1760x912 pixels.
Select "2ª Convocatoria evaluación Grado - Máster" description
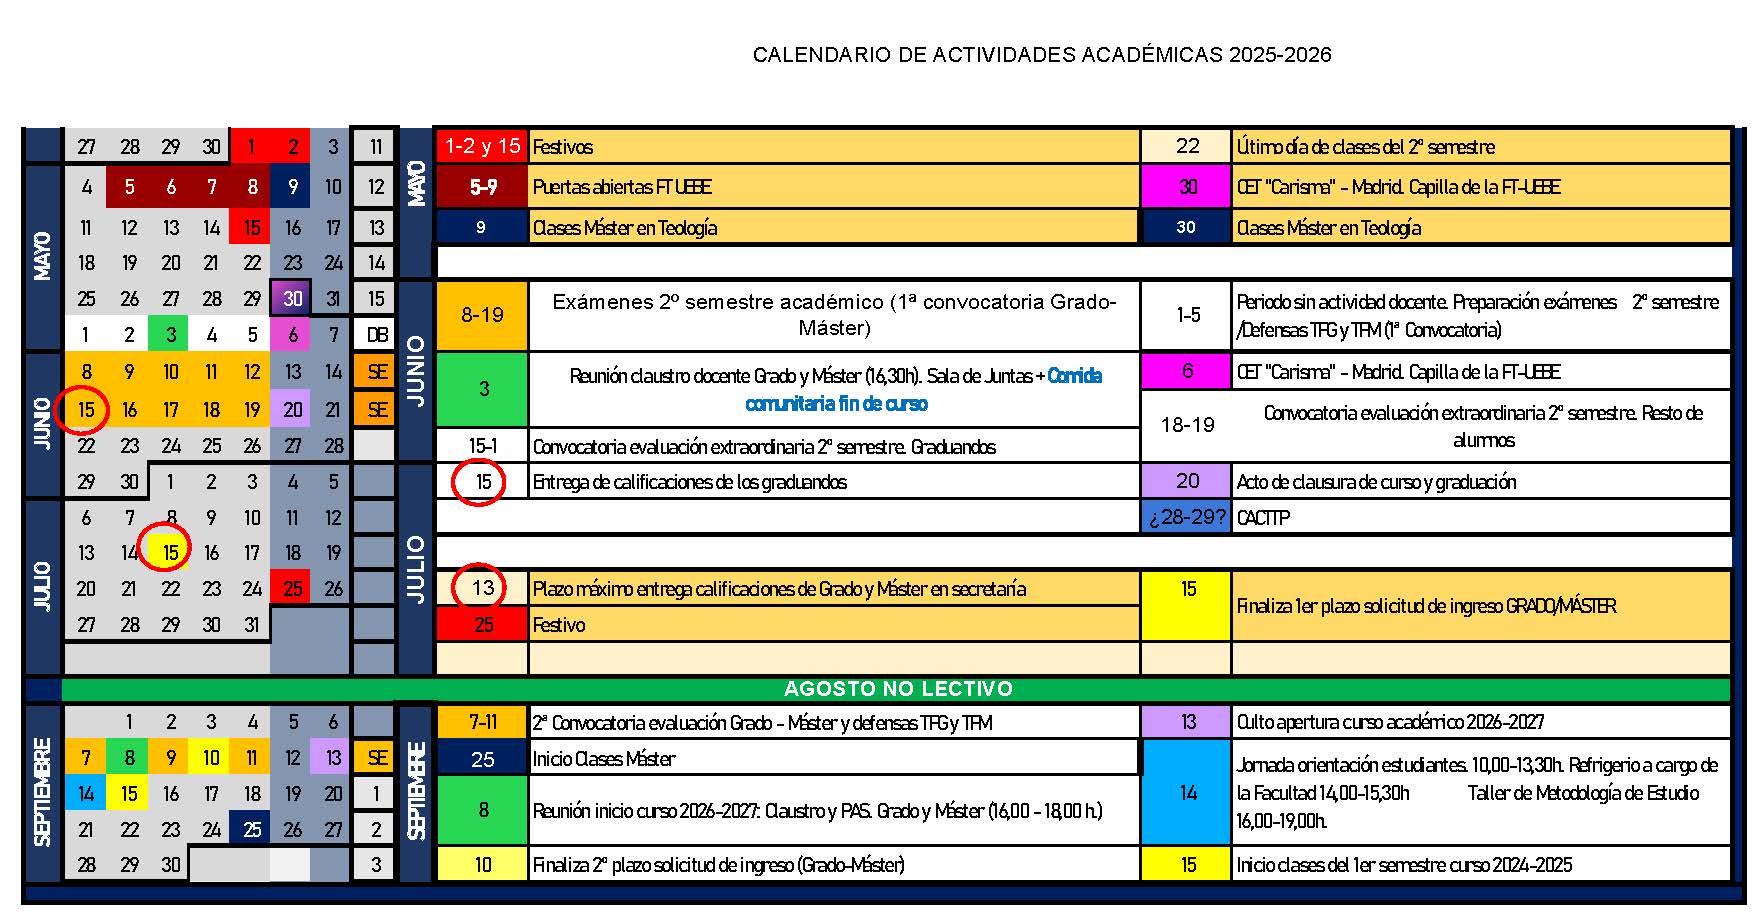762,723
